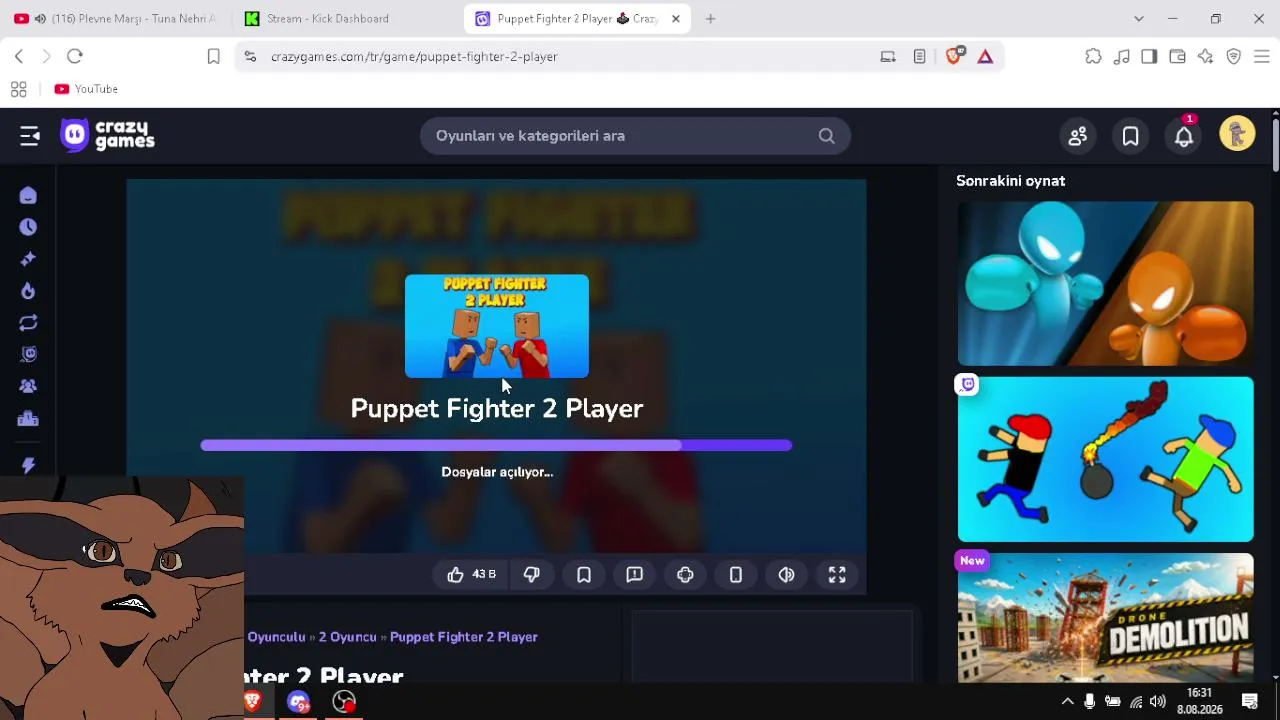
Task: Open the bookmarks bar apps grid
Action: [18, 89]
